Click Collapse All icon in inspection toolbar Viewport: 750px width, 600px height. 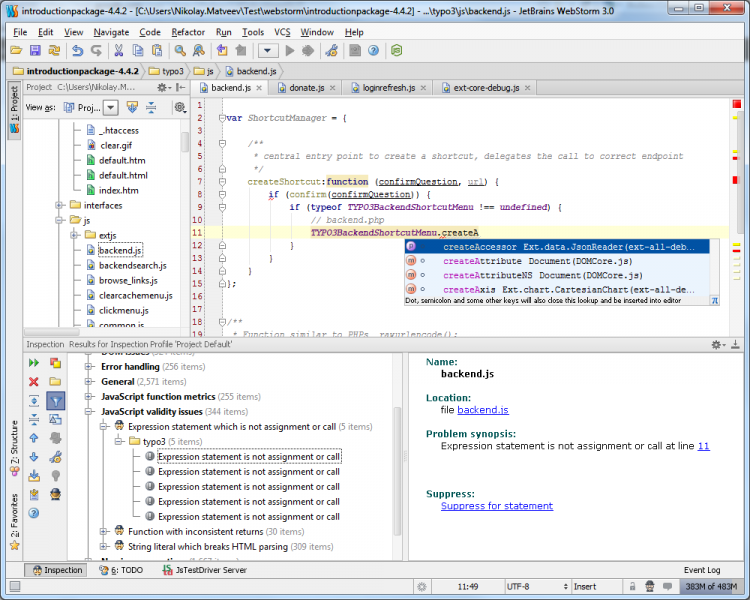click(x=33, y=420)
